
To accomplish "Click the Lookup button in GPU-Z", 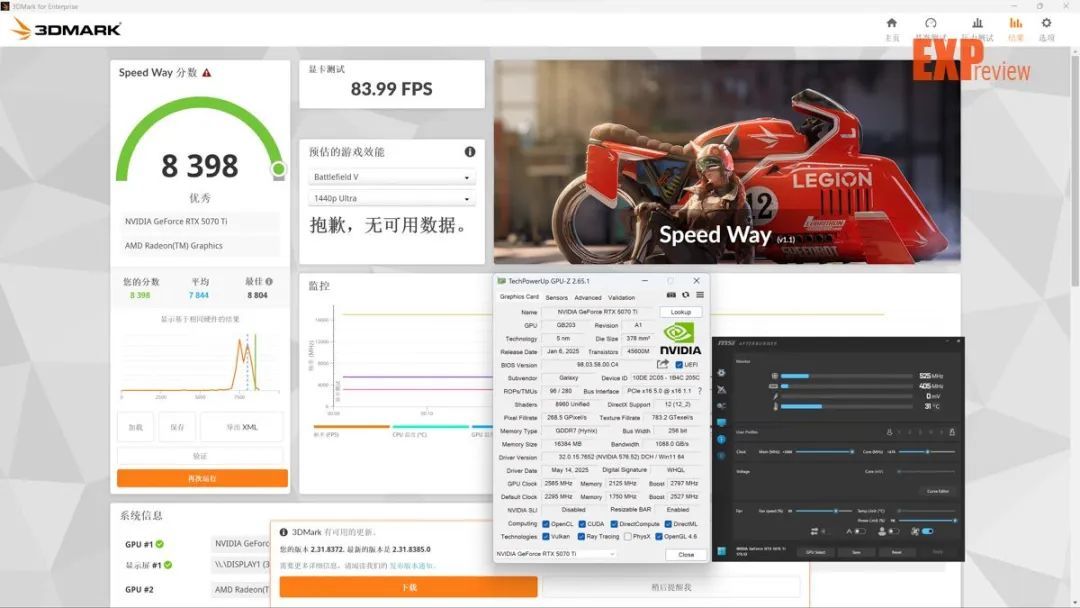I will (x=681, y=312).
